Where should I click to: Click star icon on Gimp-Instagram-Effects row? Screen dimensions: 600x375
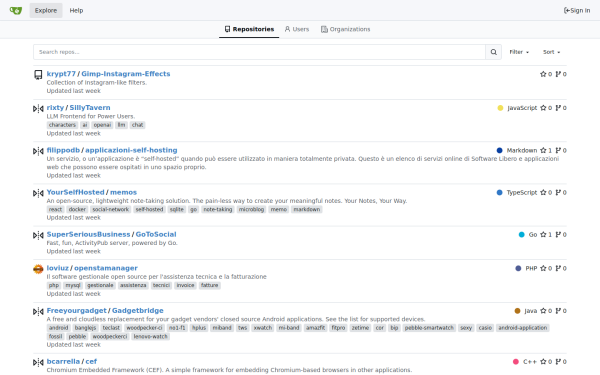click(x=543, y=74)
